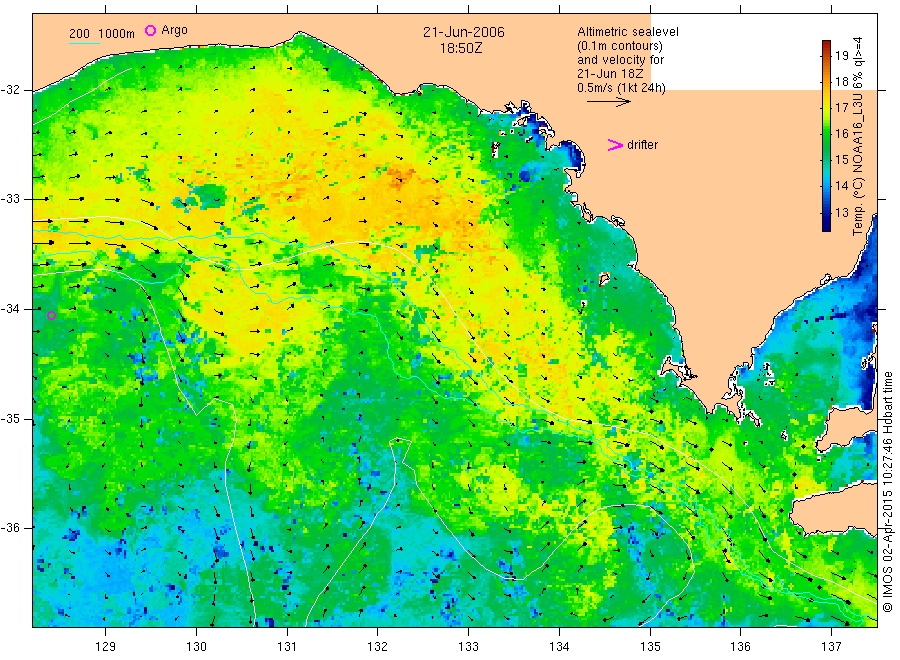Screen dimensions: 900x660
Task: Click the 'Altimetric sealevel' caption text
Action: click(628, 32)
